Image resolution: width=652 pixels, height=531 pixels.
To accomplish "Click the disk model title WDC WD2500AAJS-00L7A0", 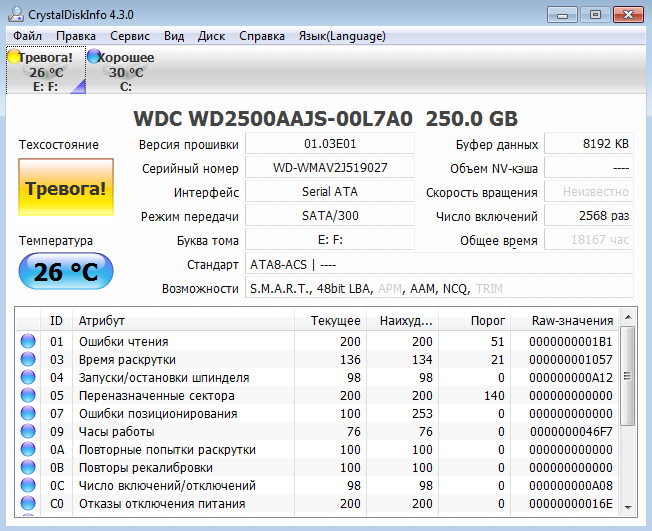I will [x=273, y=119].
